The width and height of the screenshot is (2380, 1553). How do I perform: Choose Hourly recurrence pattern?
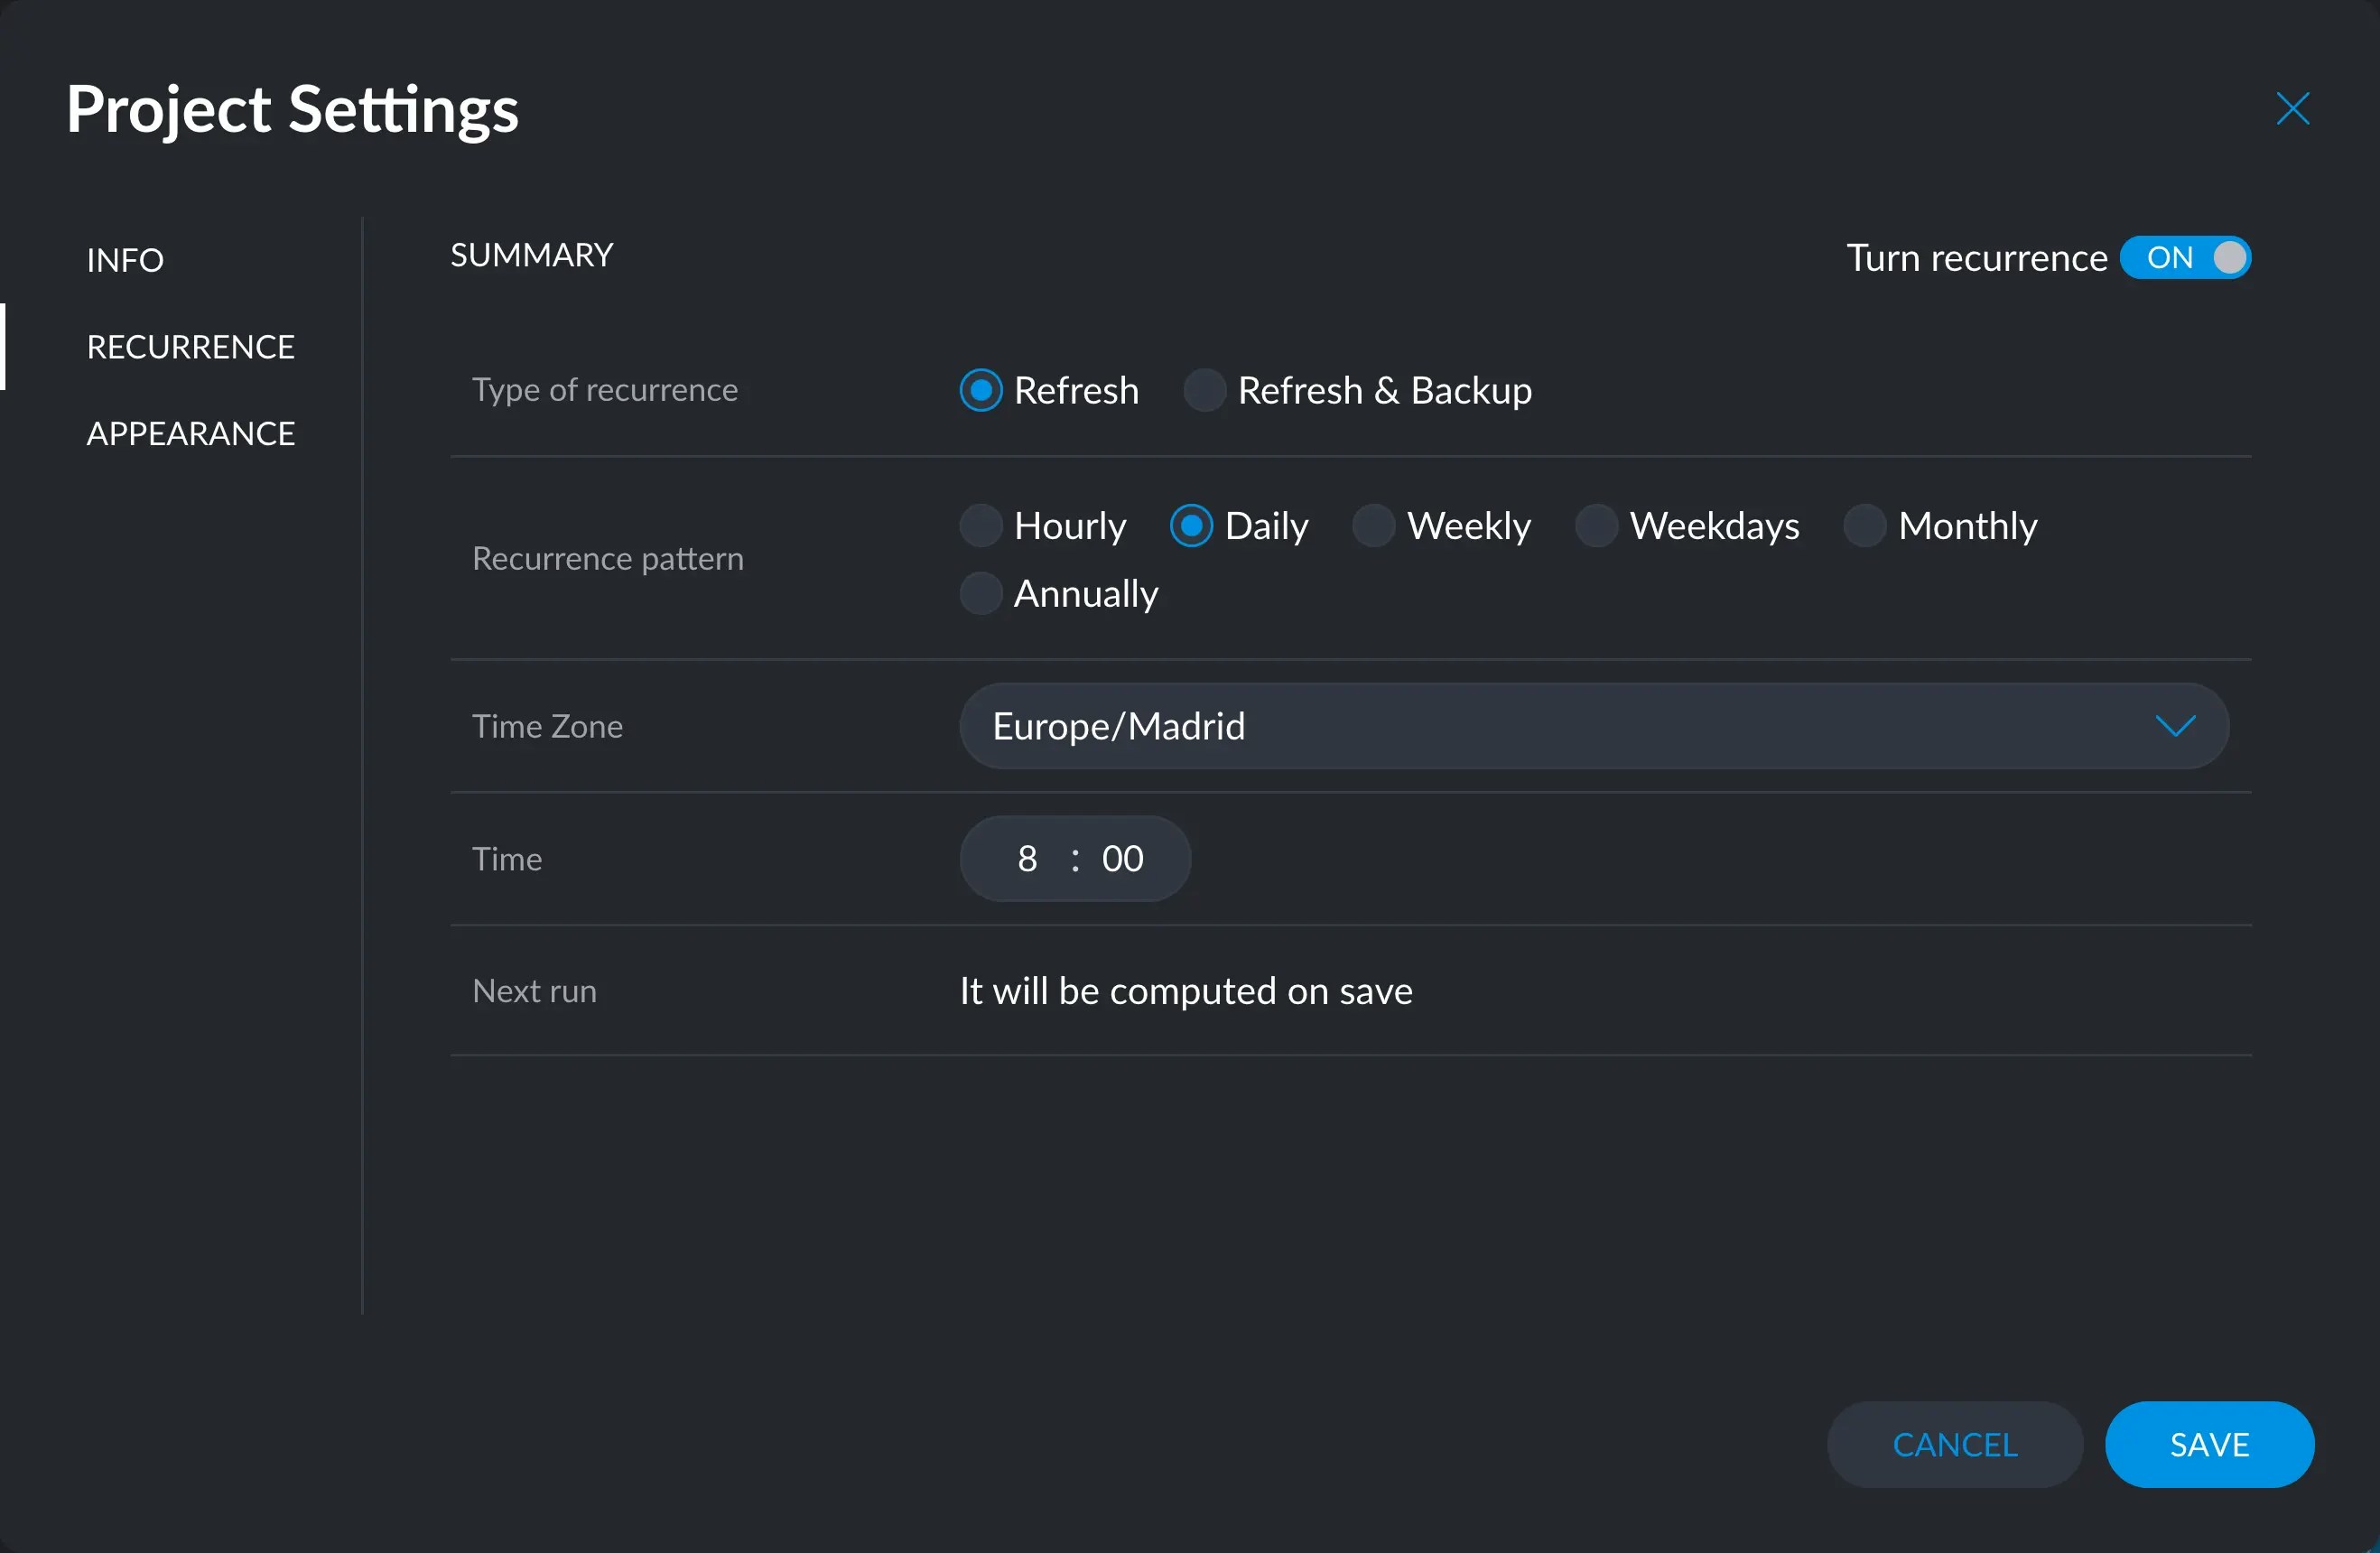981,525
